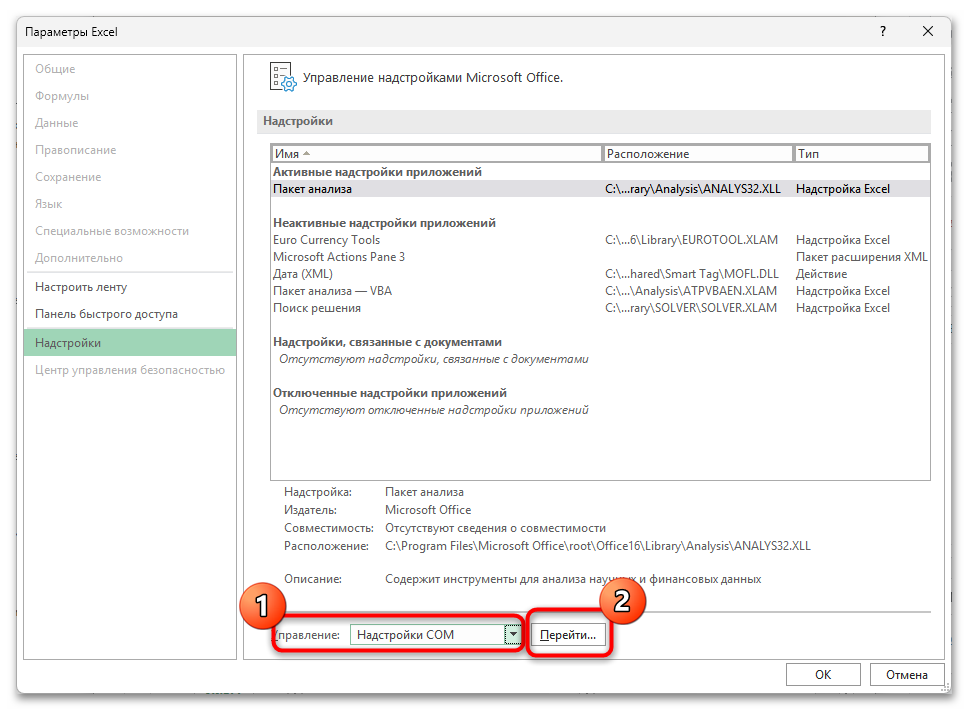This screenshot has height=710, width=968.
Task: Choose the Поиск решения add-in entry
Action: 317,308
